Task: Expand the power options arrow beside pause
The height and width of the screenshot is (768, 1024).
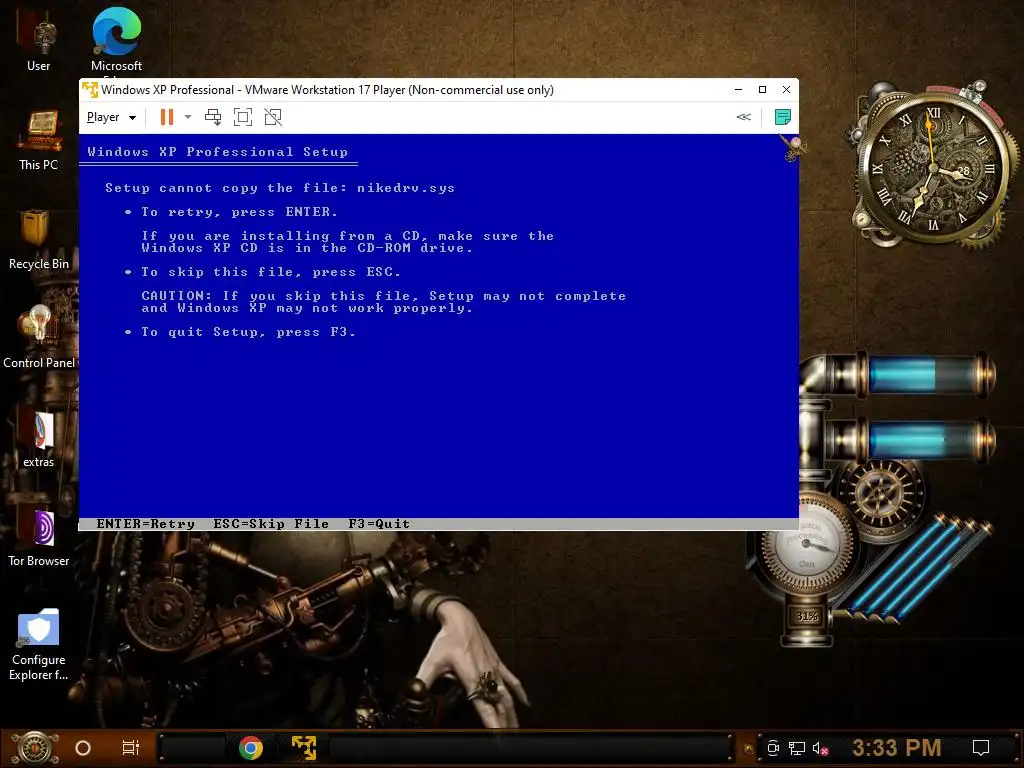Action: [x=188, y=117]
